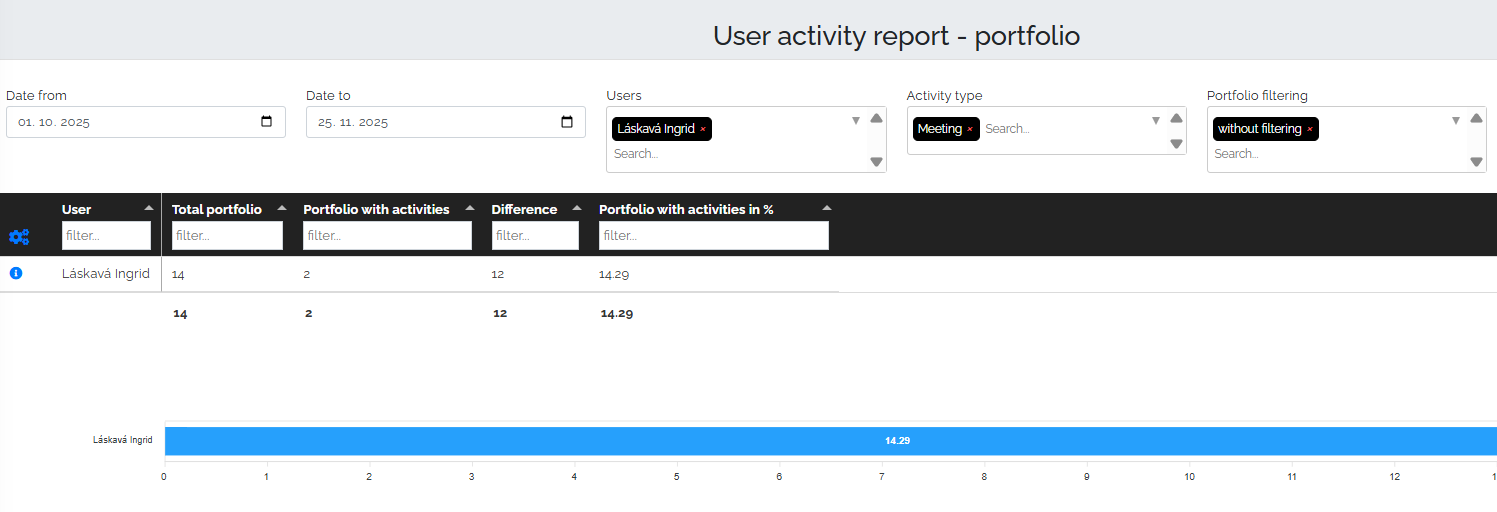The width and height of the screenshot is (1497, 512).
Task: Click the info icon beside Láskavá Ingrid
Action: pyautogui.click(x=16, y=273)
